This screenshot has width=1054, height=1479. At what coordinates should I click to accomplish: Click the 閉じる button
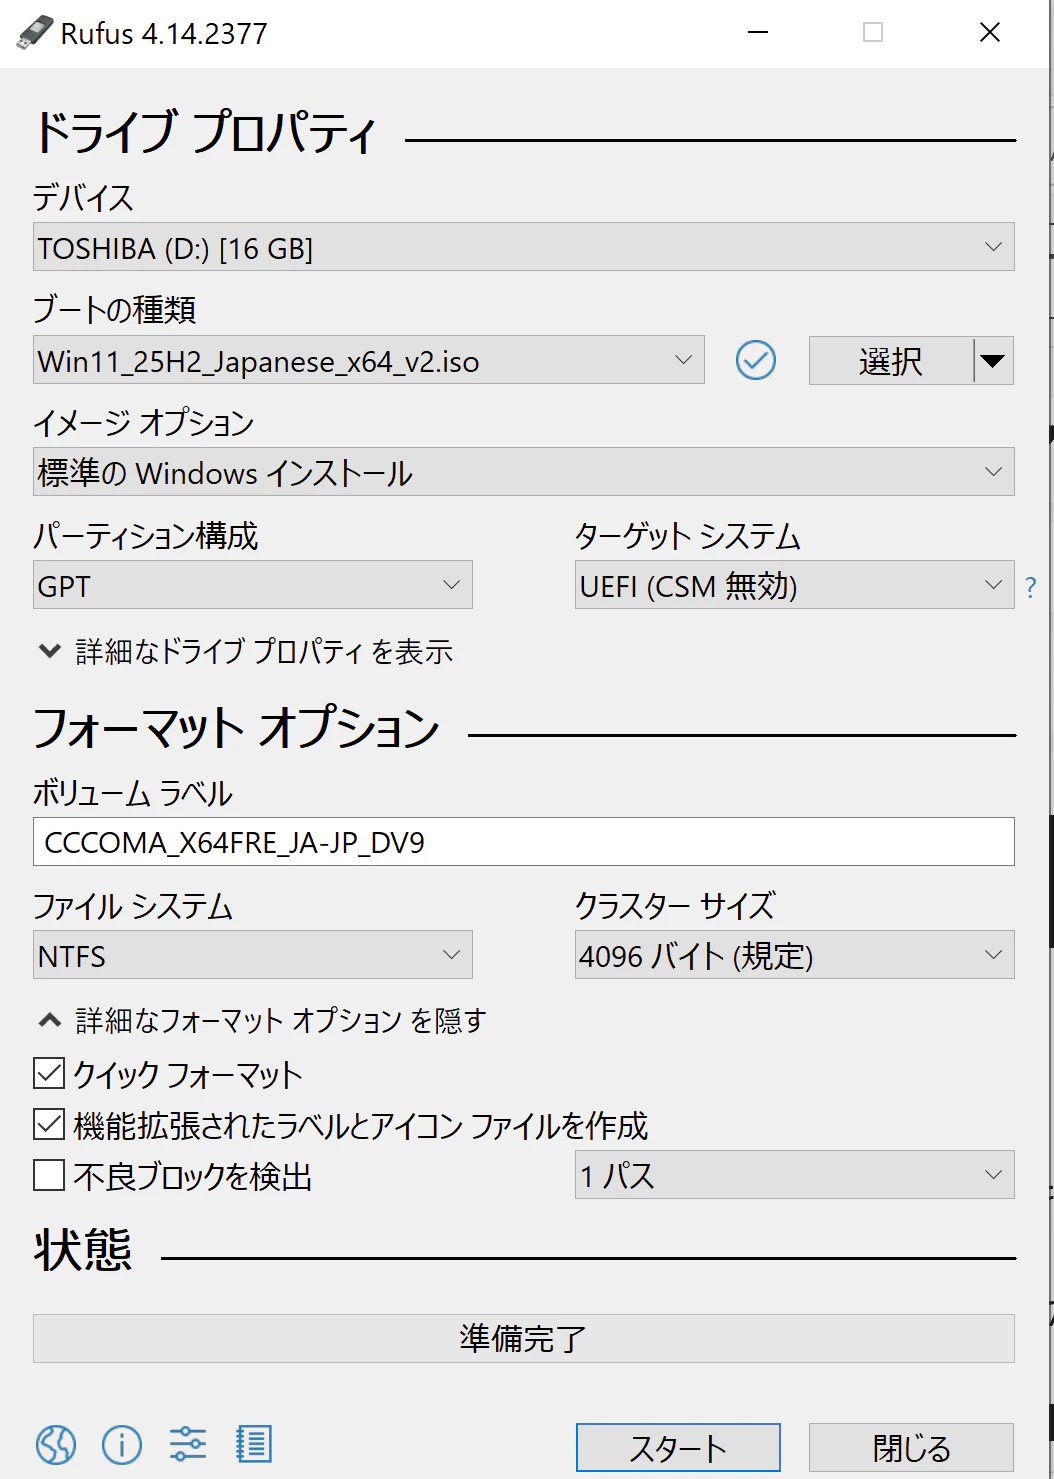912,1447
